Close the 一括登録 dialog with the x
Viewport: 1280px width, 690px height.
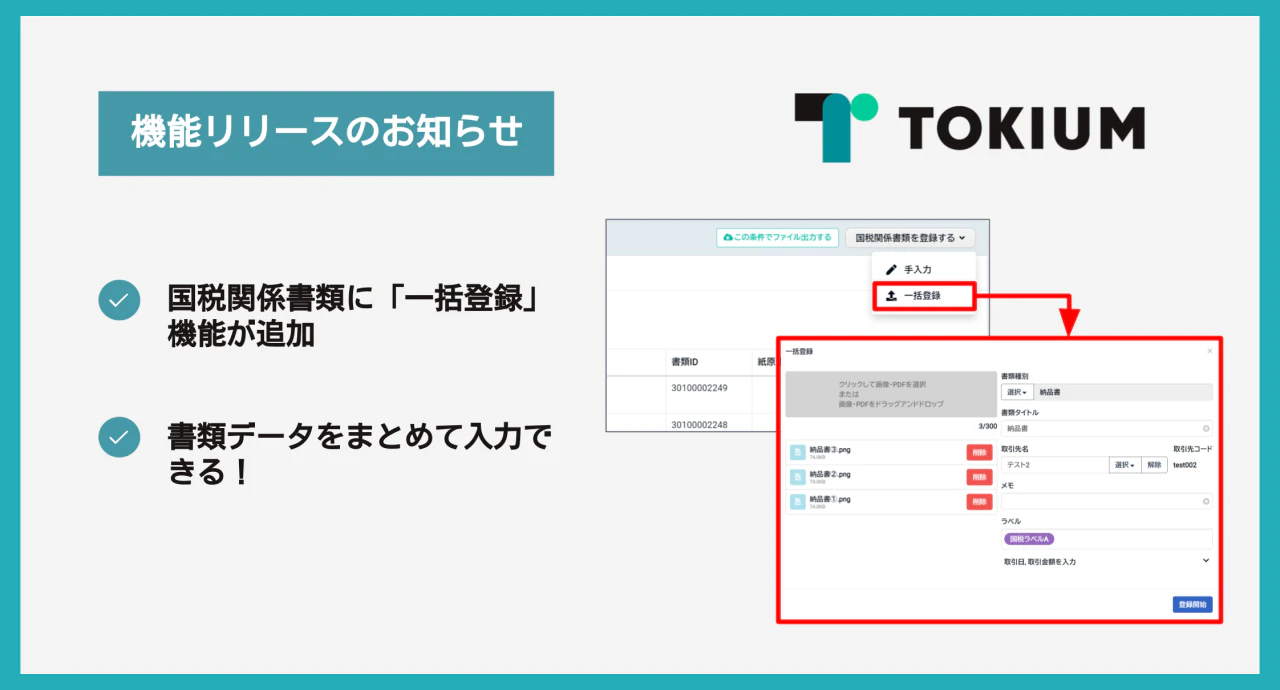point(1209,351)
